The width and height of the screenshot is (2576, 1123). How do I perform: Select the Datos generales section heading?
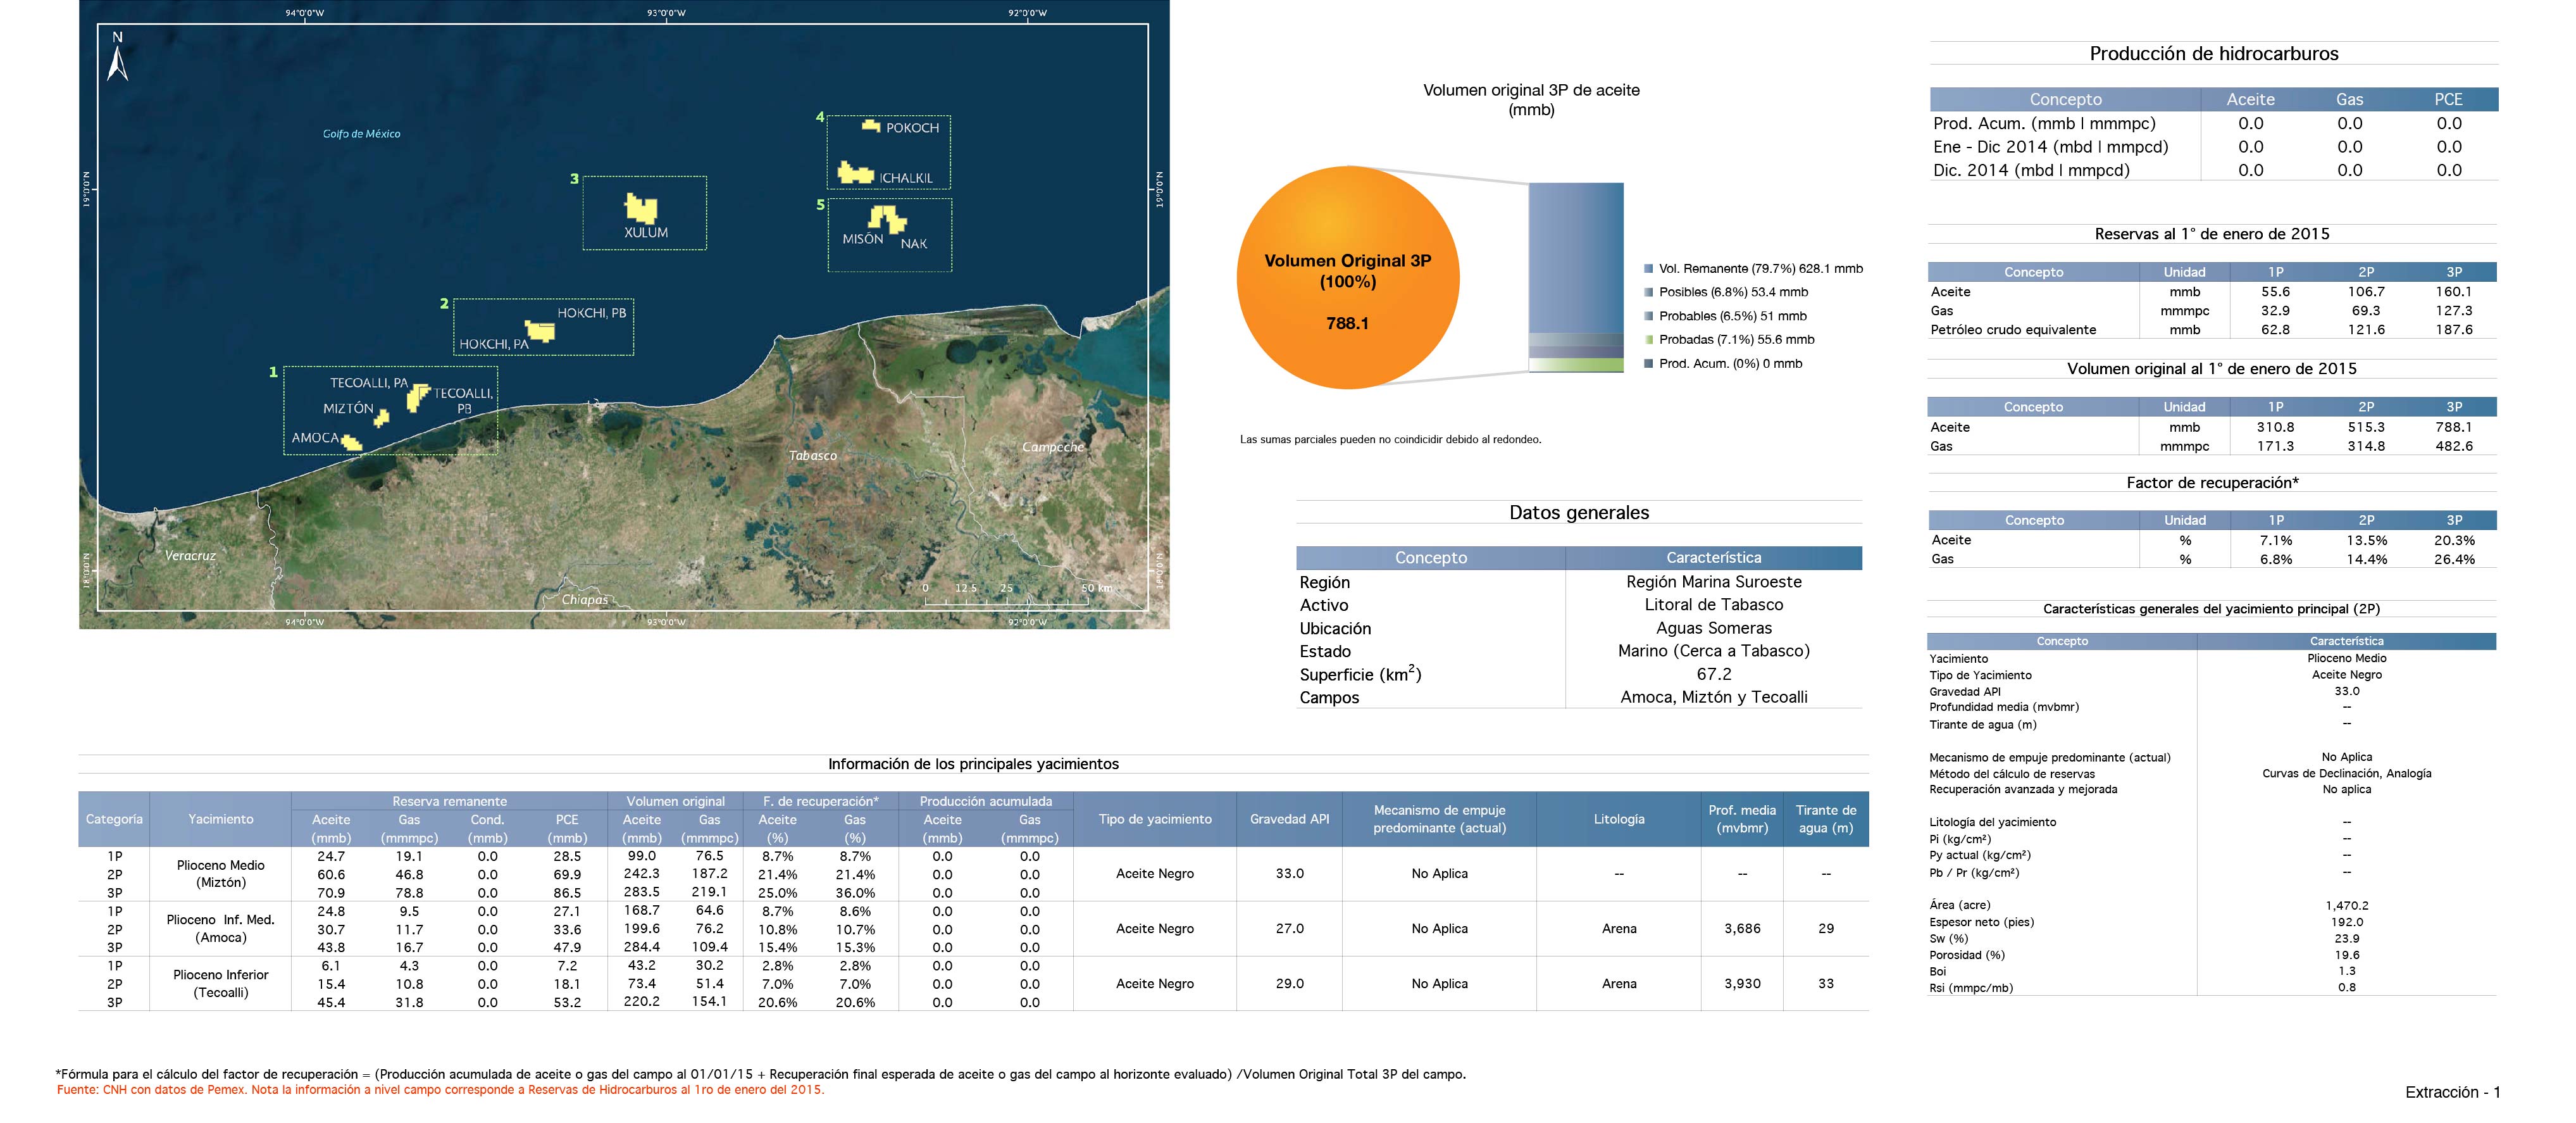pos(1578,513)
